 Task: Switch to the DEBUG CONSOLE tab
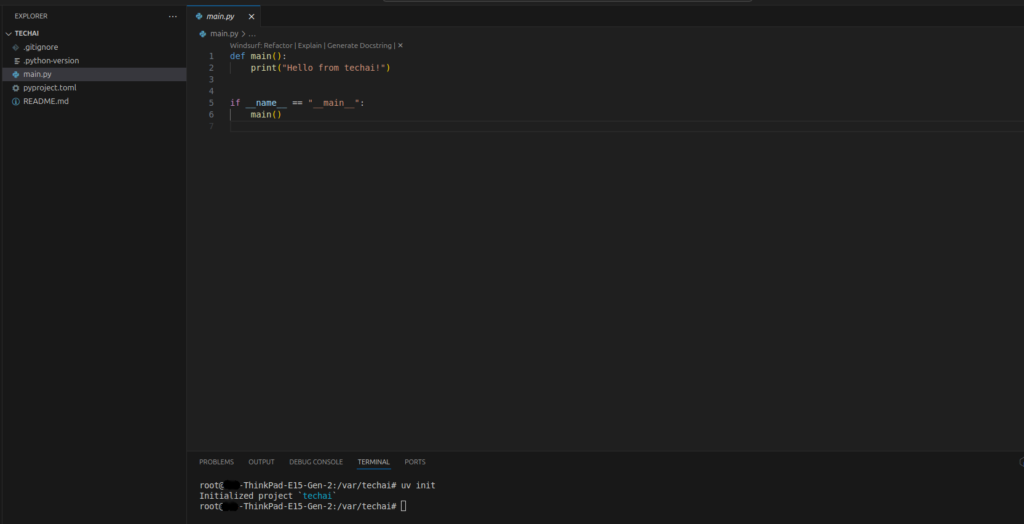coord(316,462)
